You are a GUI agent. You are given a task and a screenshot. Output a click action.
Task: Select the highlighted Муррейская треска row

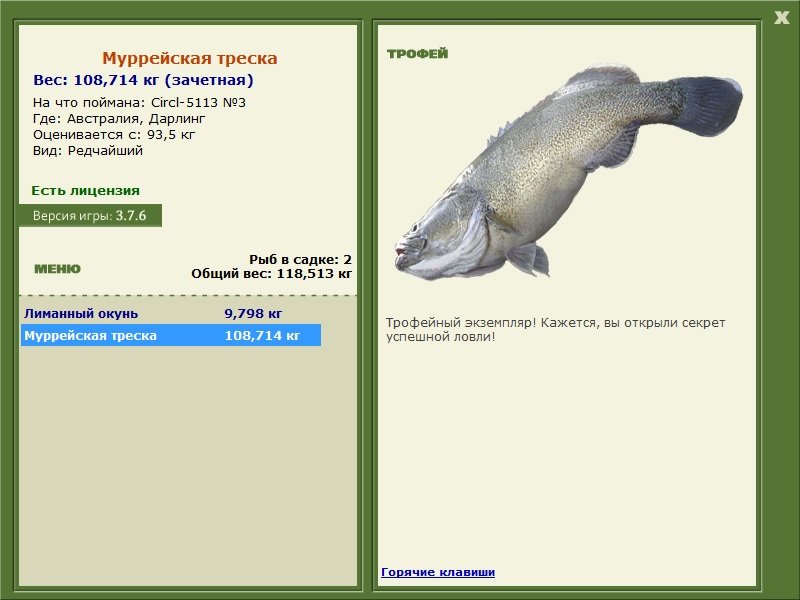[171, 335]
